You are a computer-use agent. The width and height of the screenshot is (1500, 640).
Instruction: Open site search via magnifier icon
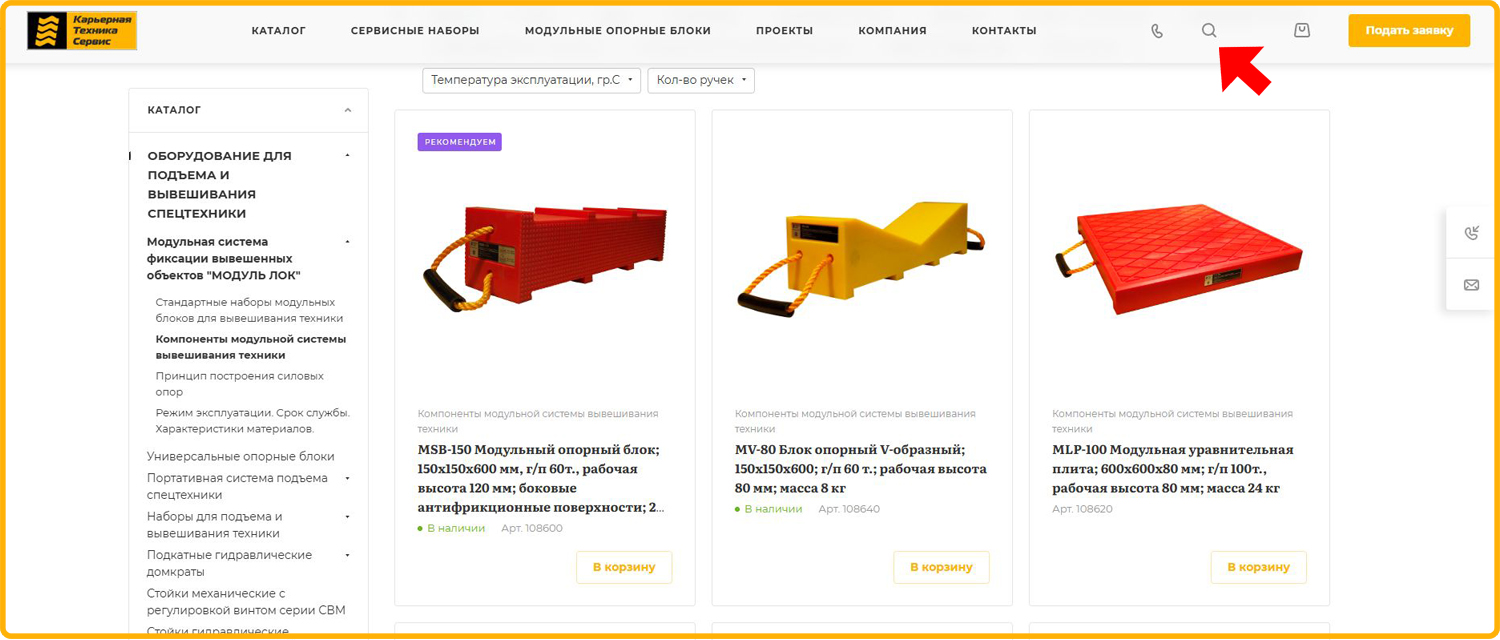(1209, 30)
